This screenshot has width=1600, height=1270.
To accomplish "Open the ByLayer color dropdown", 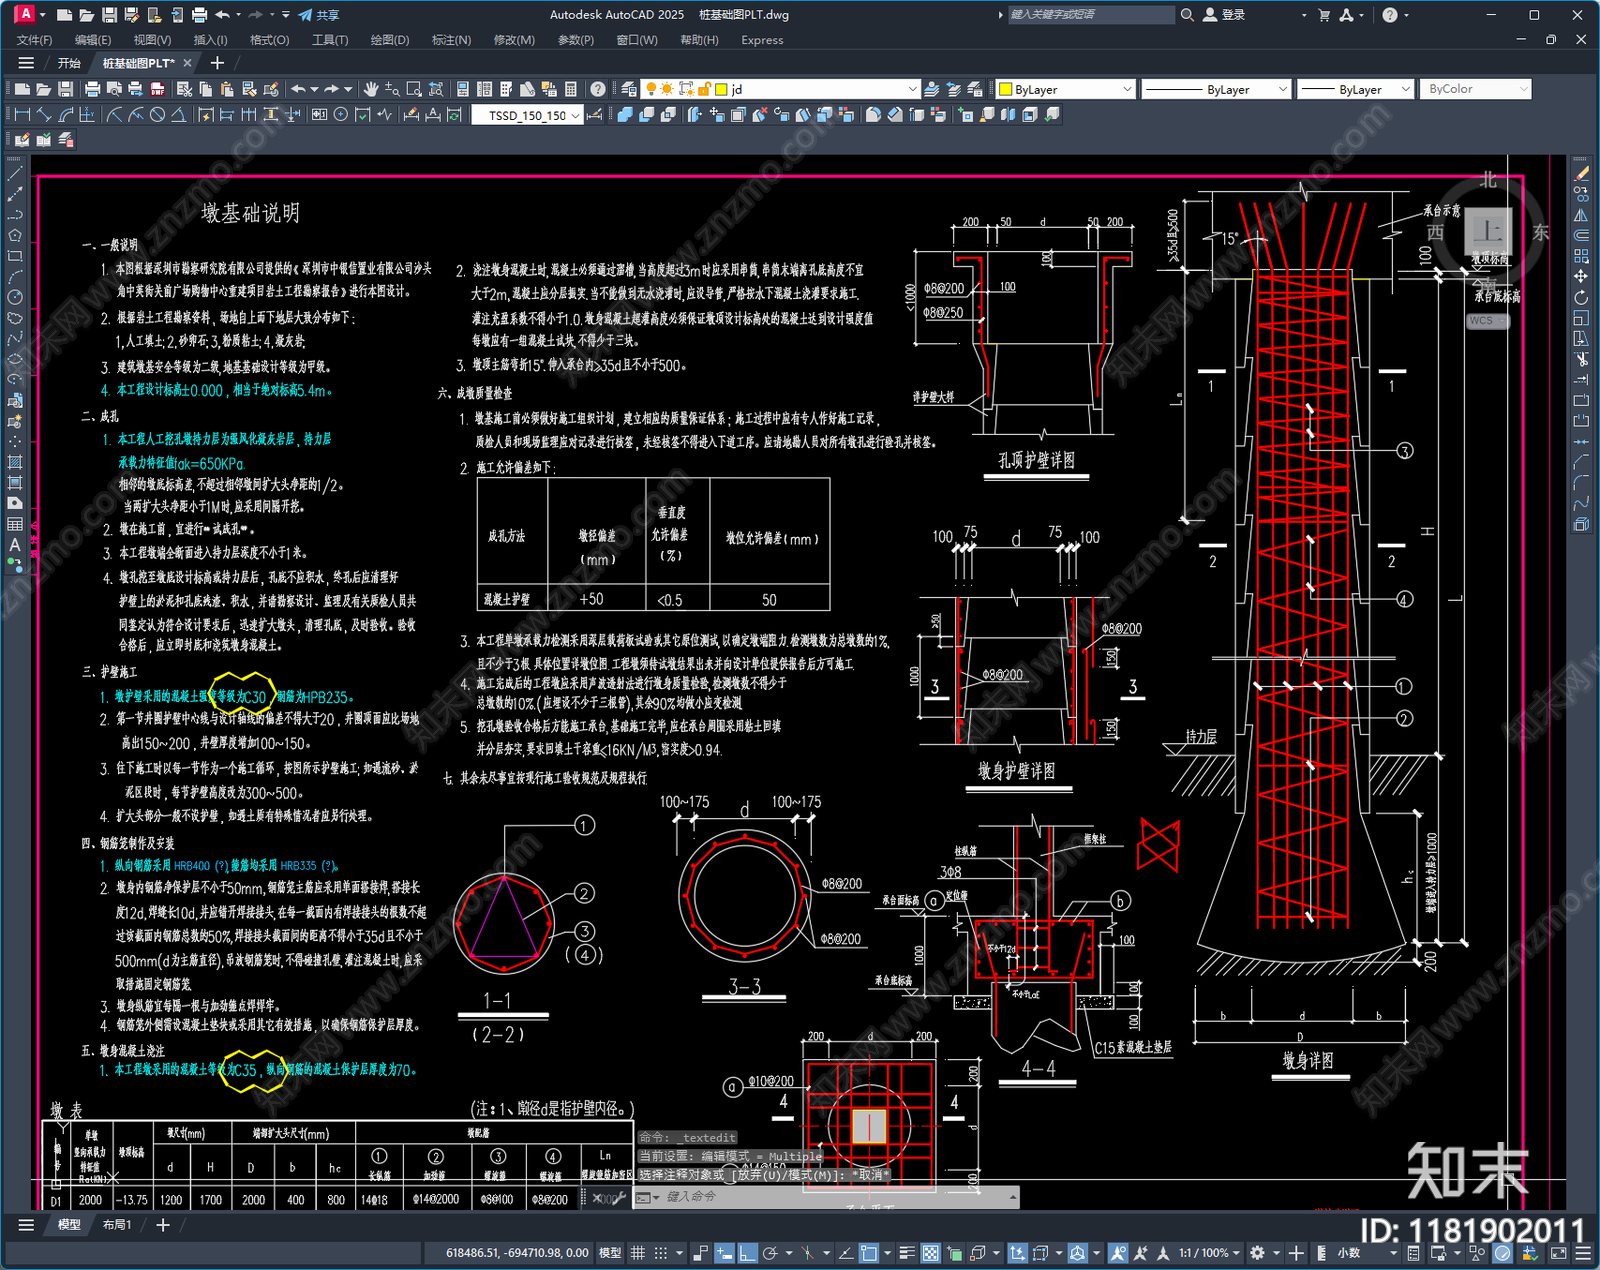I will click(1065, 89).
